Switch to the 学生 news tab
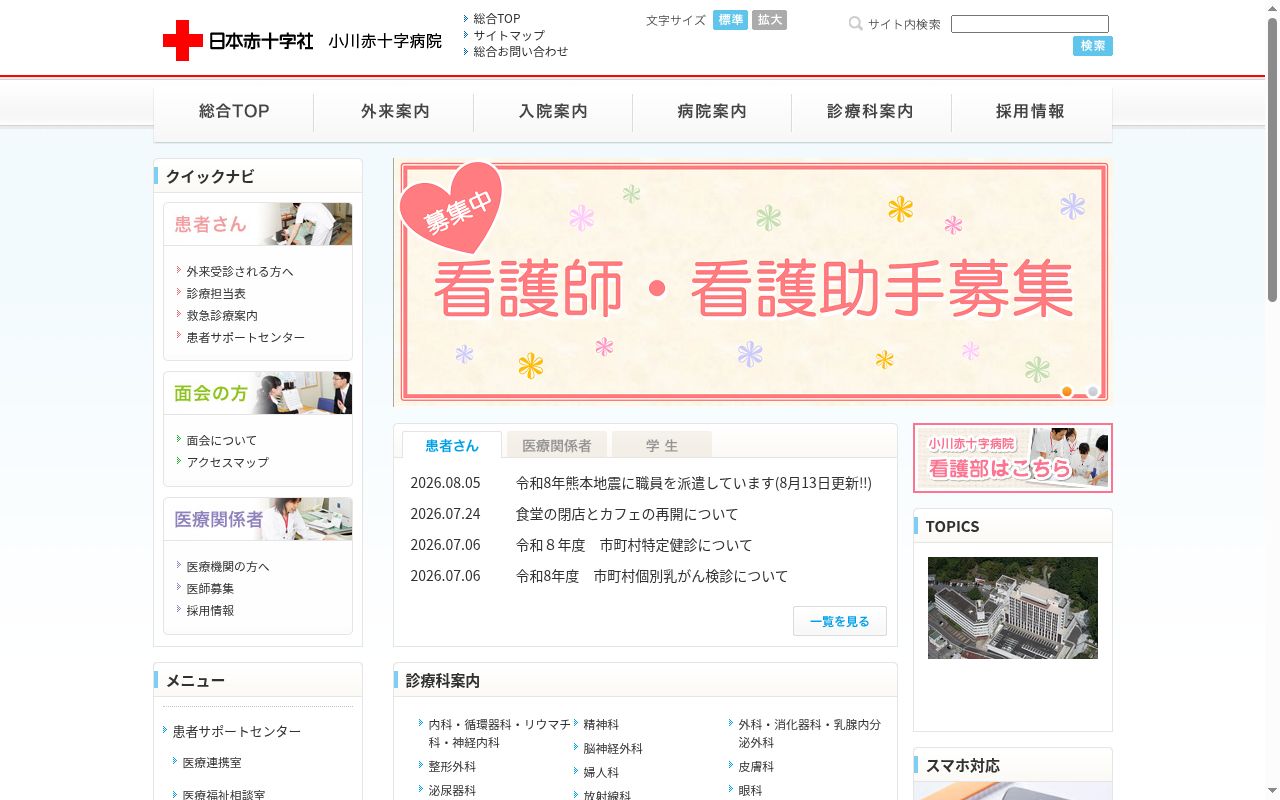 pos(662,445)
